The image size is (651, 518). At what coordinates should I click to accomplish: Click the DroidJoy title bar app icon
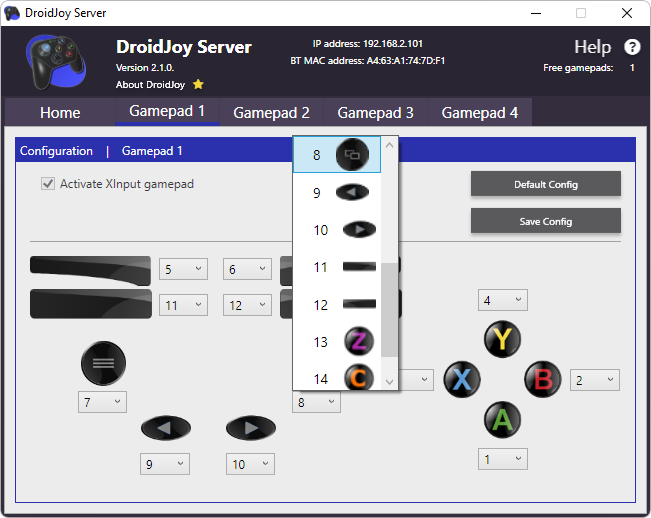point(12,13)
